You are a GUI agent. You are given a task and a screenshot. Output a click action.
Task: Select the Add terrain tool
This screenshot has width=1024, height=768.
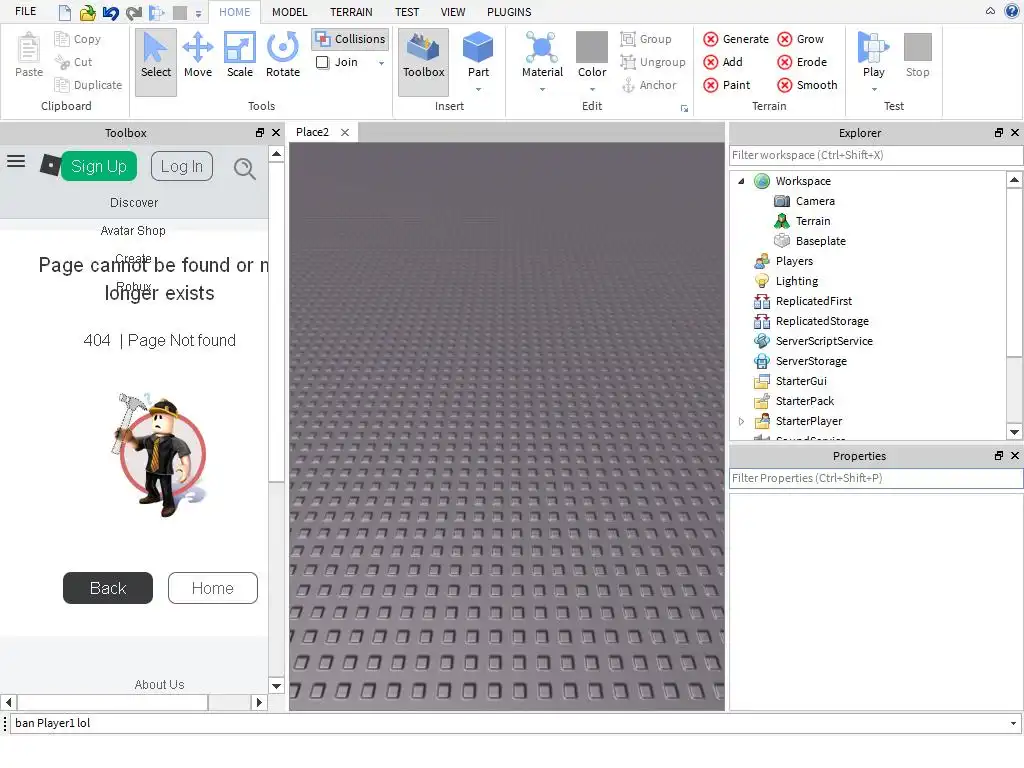pyautogui.click(x=723, y=62)
